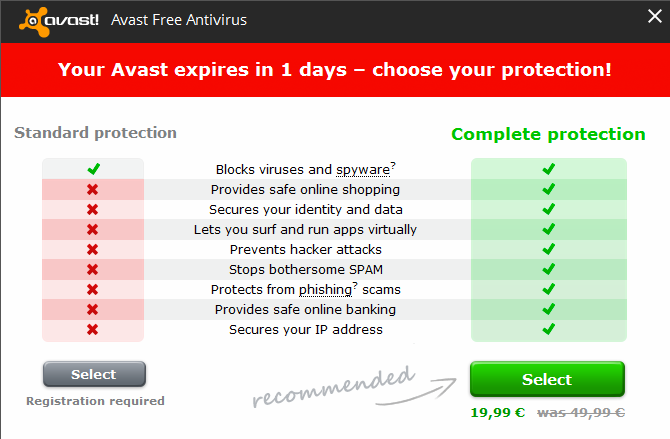Viewport: 670px width, 439px height.
Task: Close the Avast Free Antivirus dialog
Action: pyautogui.click(x=654, y=16)
